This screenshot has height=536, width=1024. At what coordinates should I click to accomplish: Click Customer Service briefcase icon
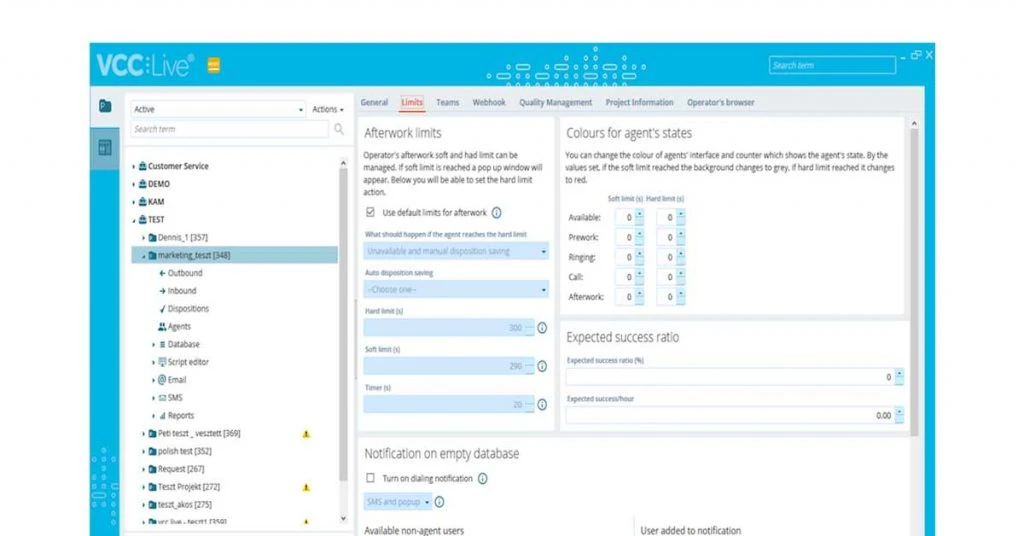point(142,166)
